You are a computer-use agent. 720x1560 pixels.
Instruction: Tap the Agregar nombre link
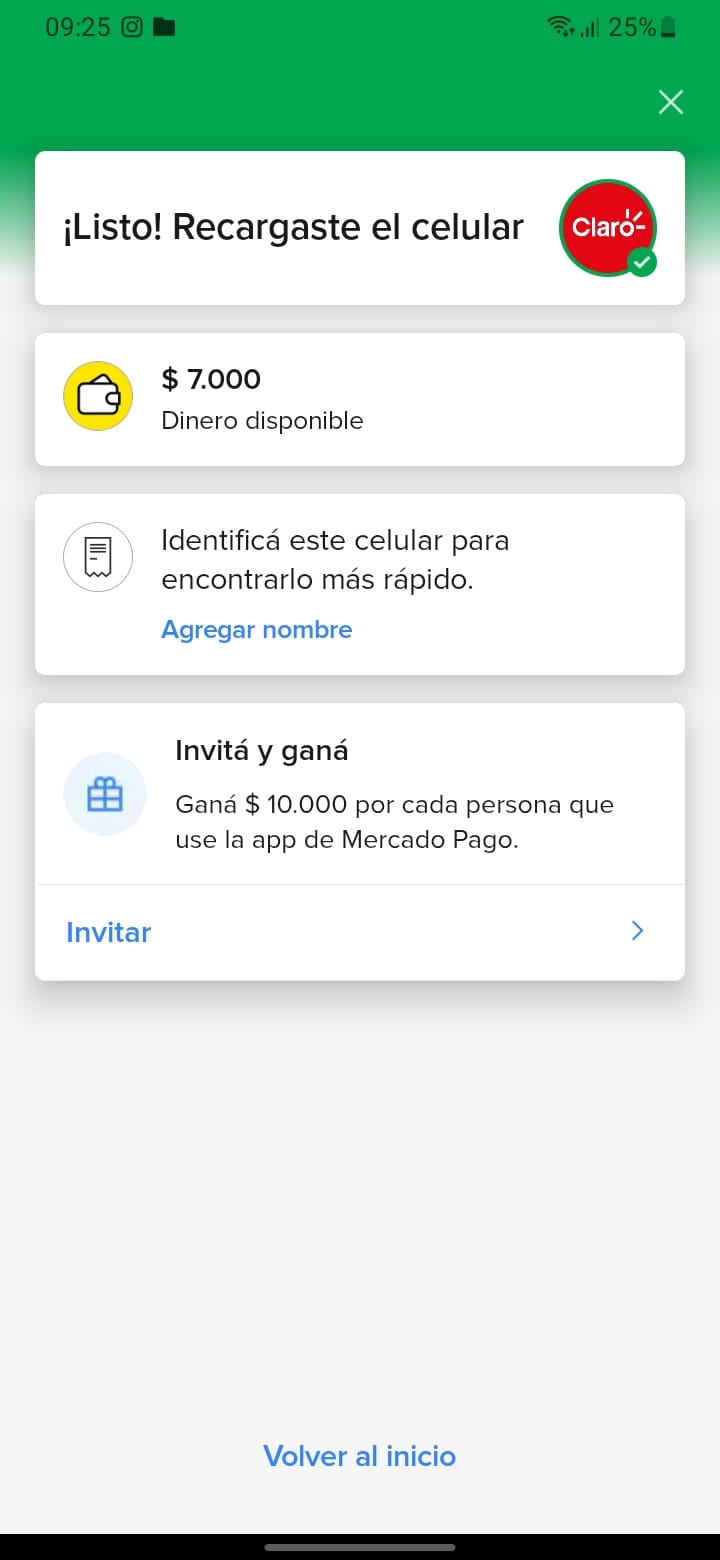(257, 629)
